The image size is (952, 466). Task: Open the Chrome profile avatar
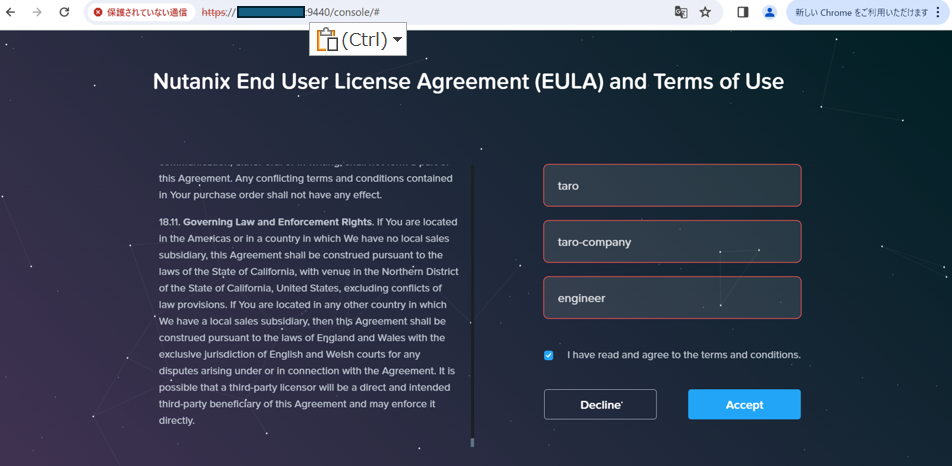point(770,12)
